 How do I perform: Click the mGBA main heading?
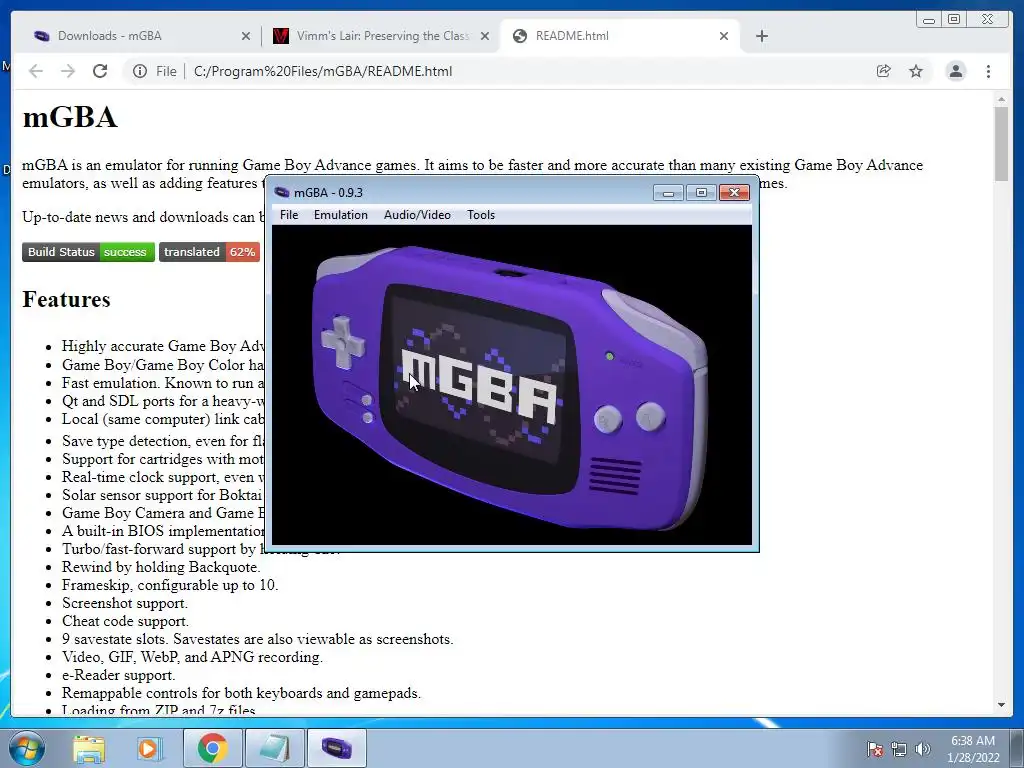point(70,118)
